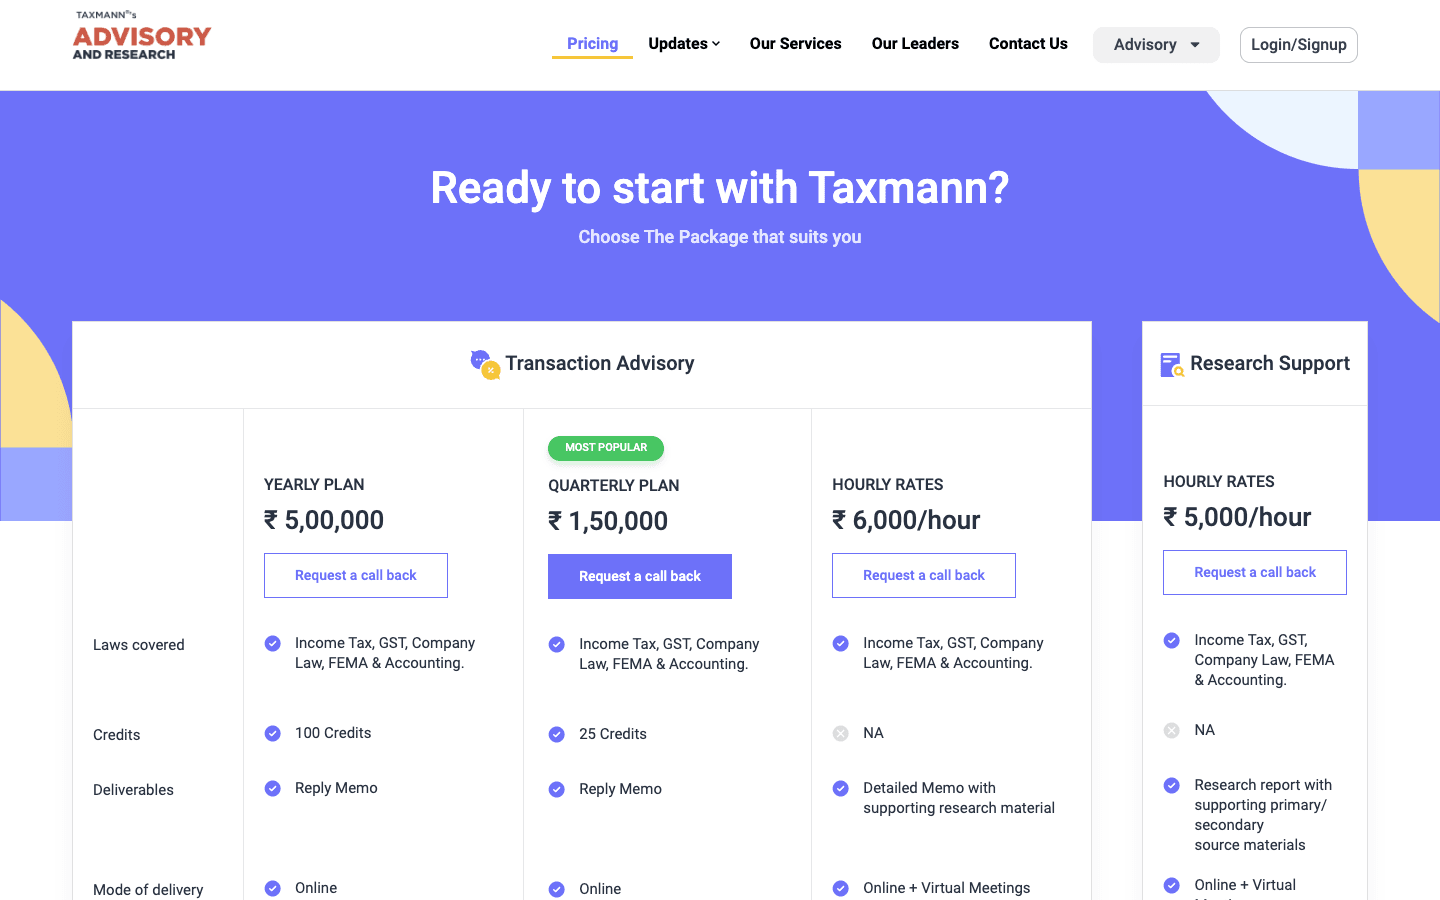
Task: Click check icon beside Yearly Plan Reply Memo
Action: [273, 788]
